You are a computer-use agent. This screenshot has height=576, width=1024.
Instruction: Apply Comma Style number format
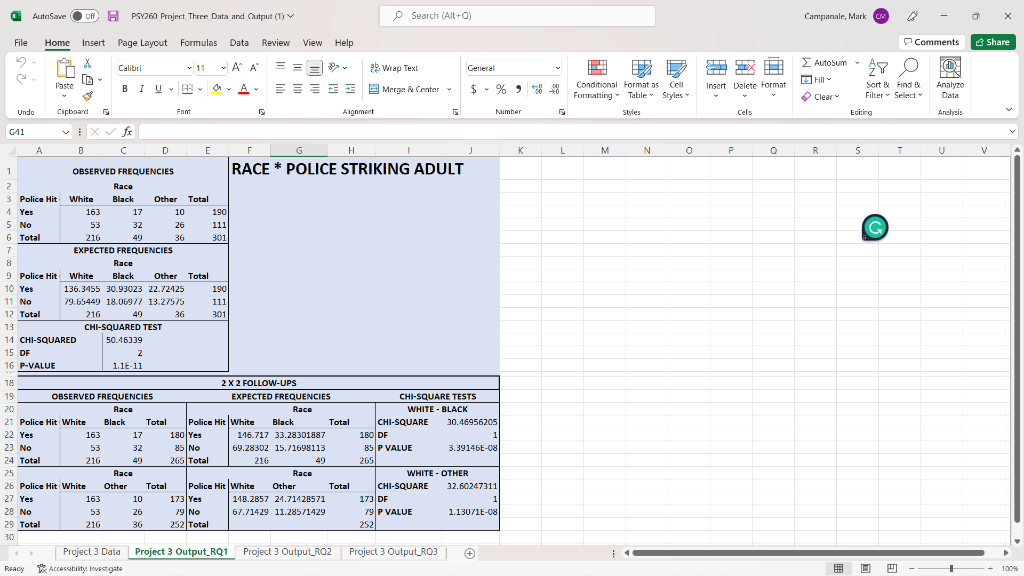point(519,89)
